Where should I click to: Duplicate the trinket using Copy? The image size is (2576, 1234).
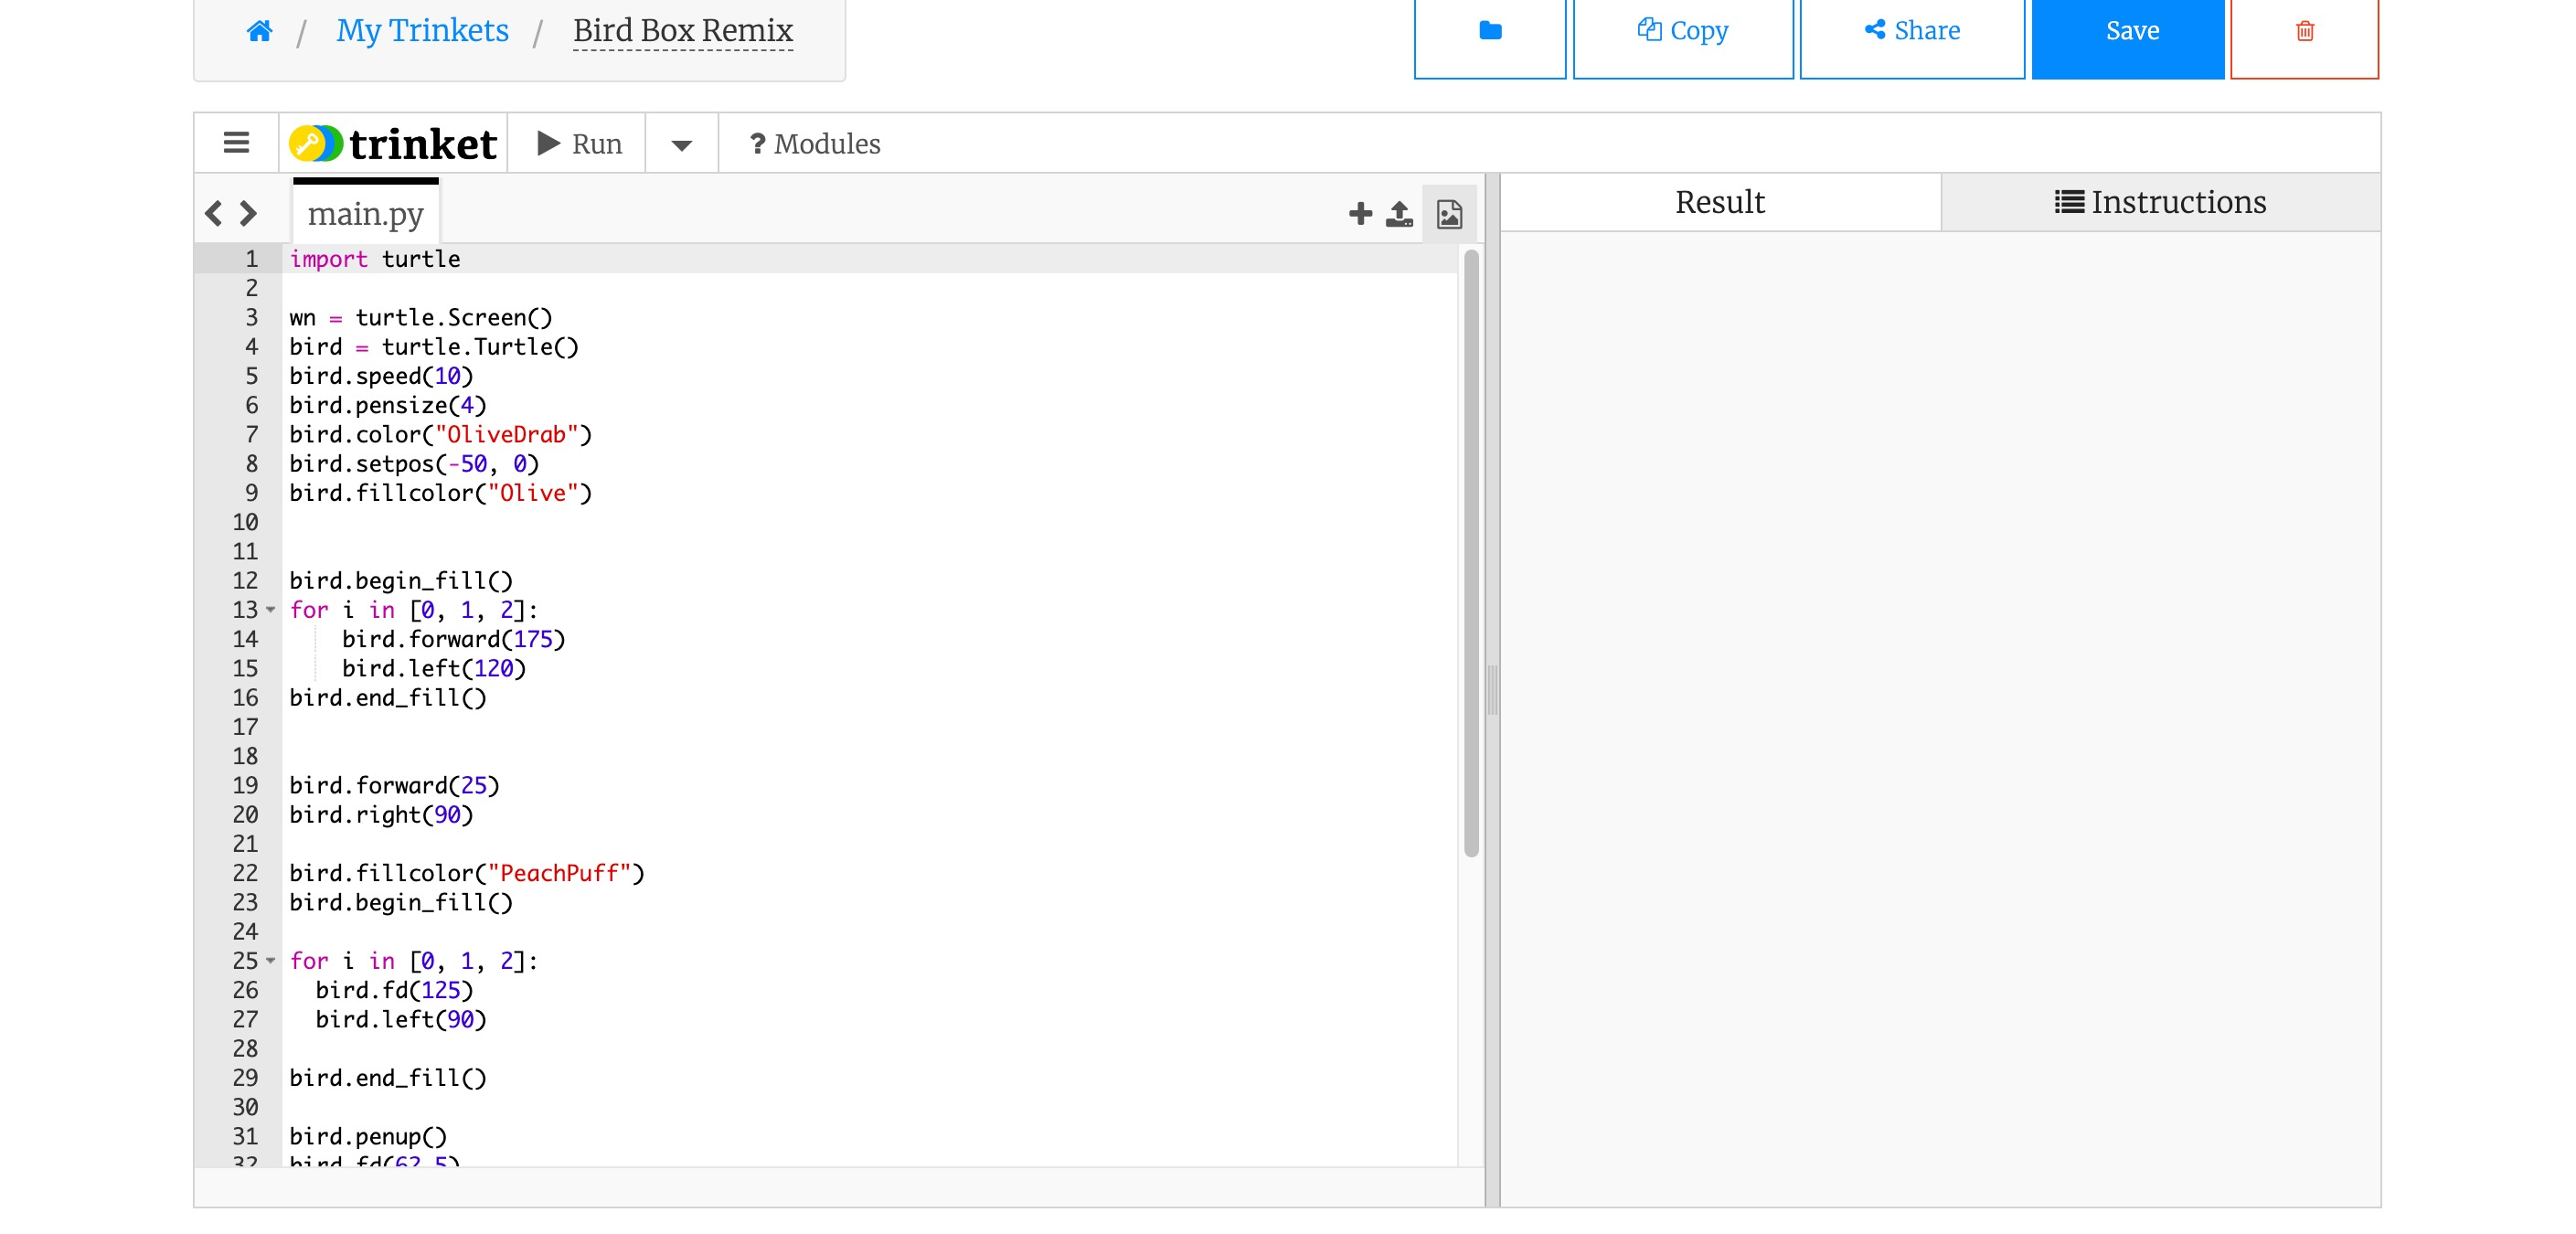[1683, 30]
